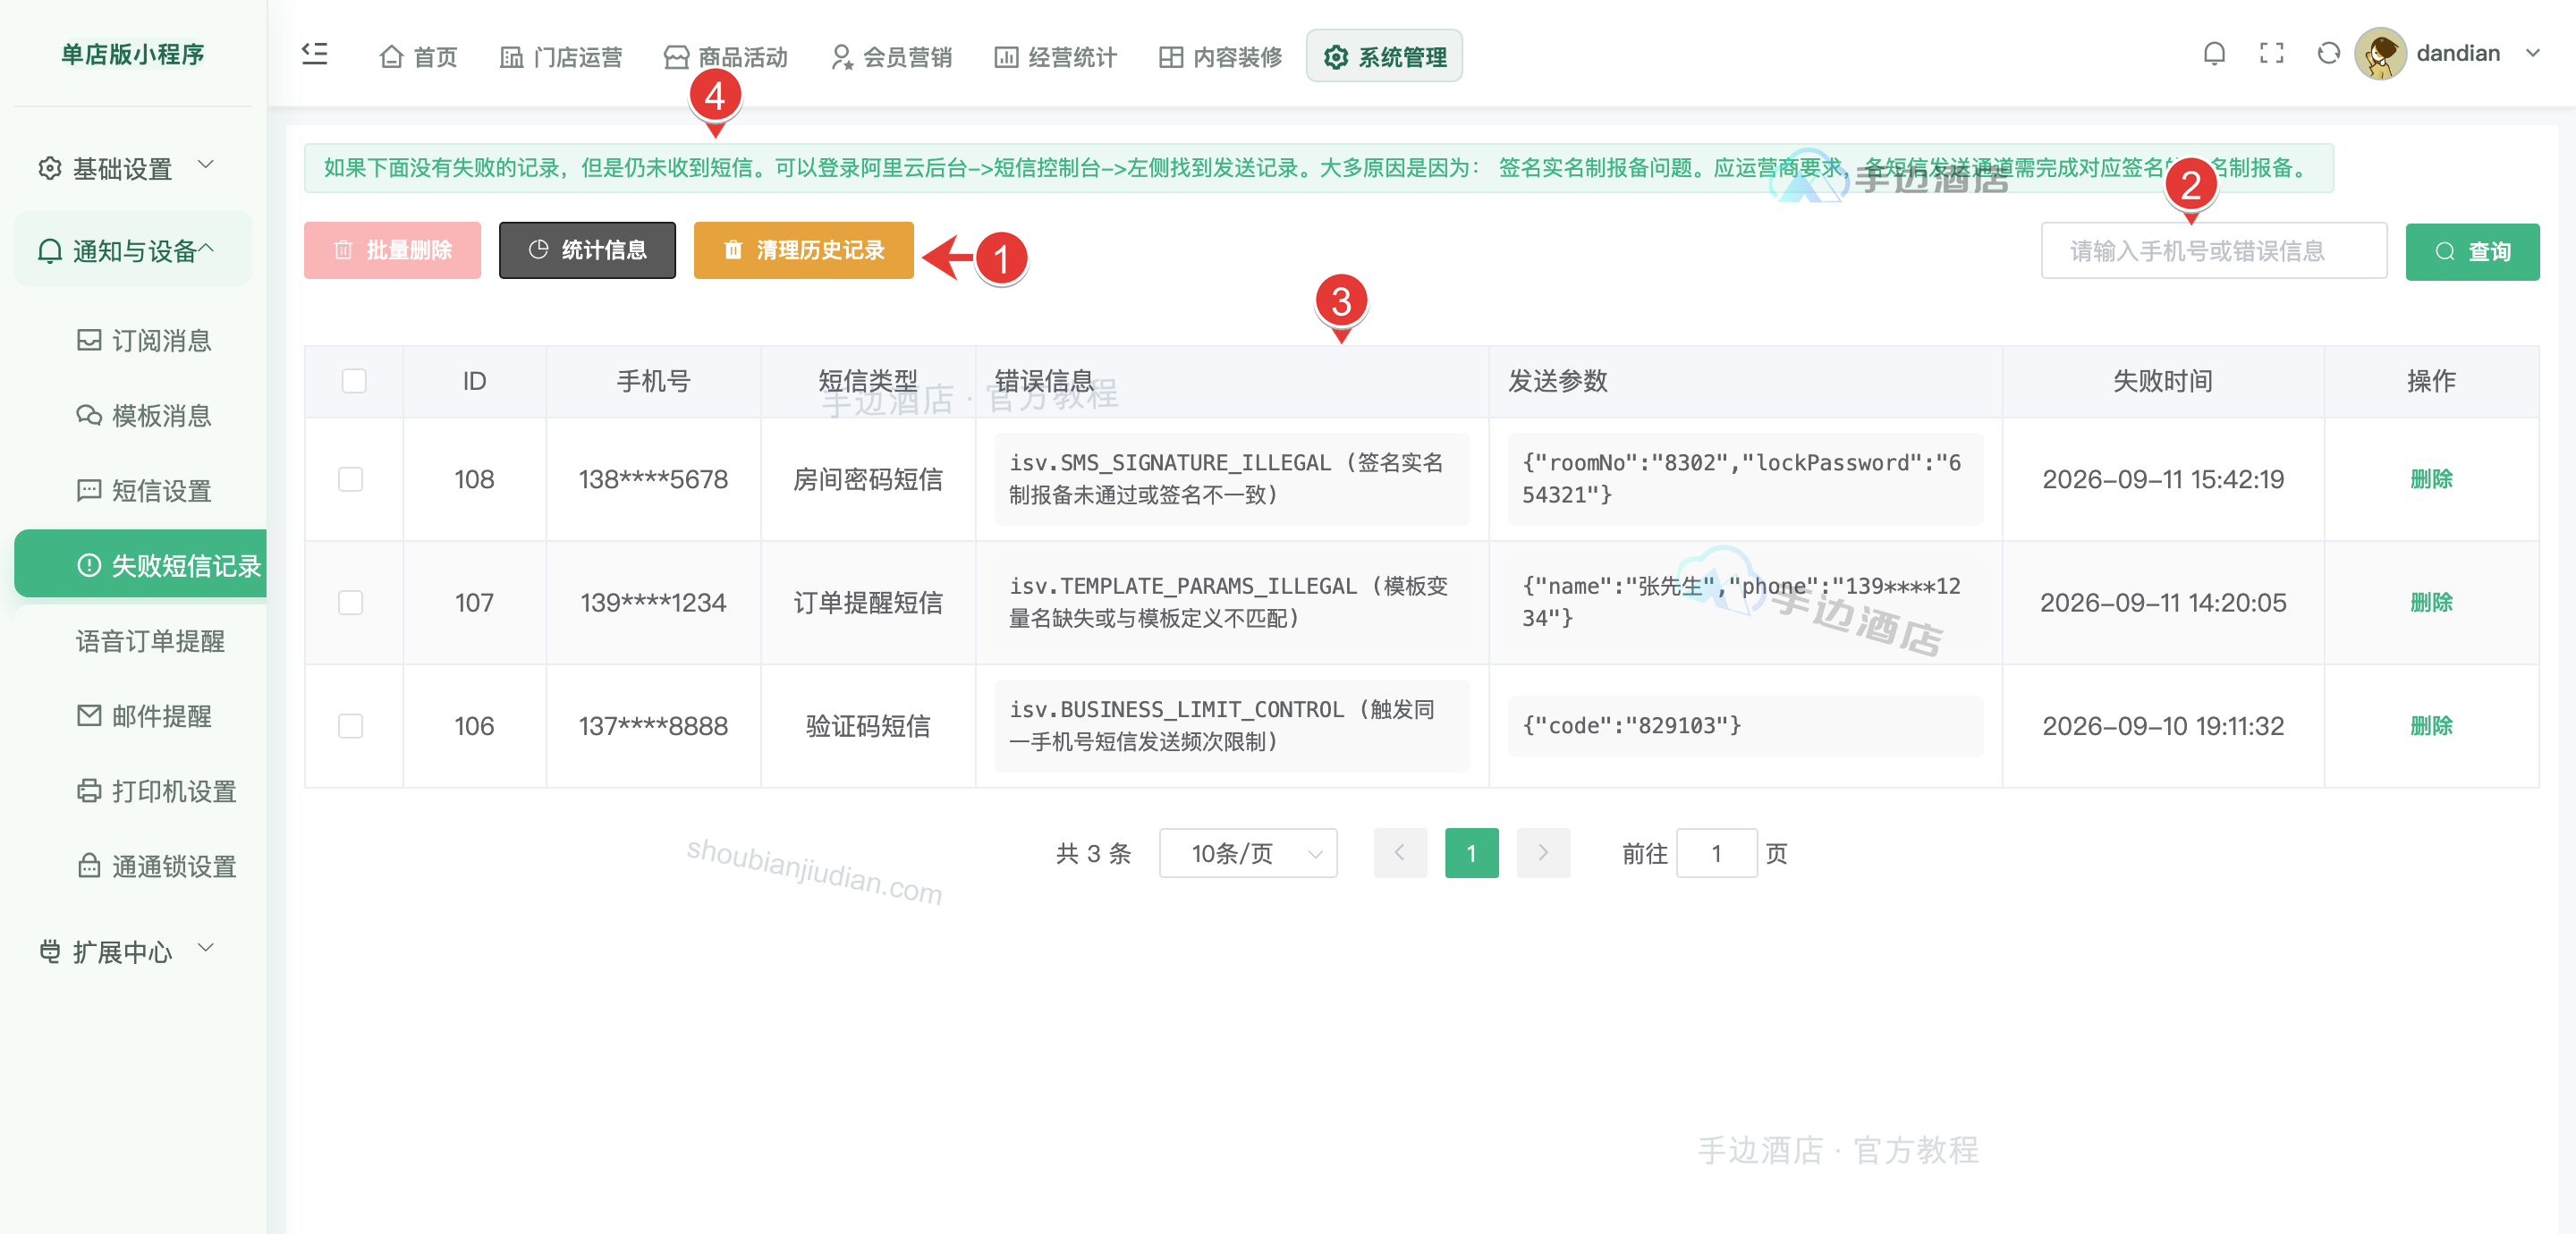
Task: Click phone number 137****8888
Action: pos(653,726)
